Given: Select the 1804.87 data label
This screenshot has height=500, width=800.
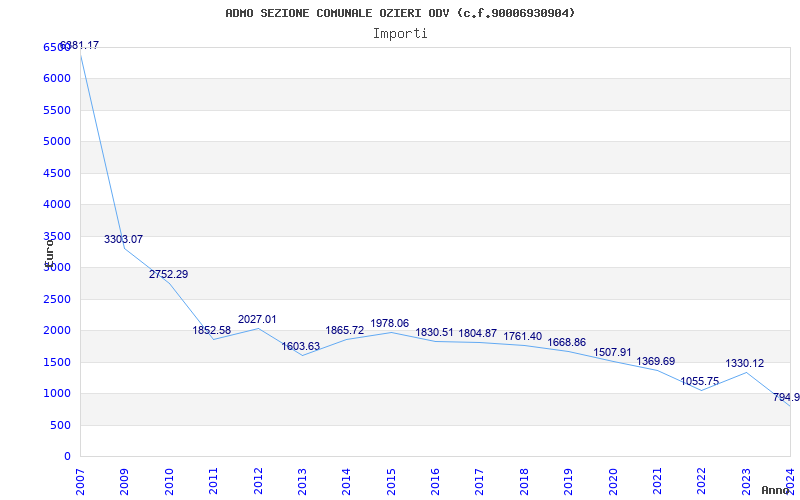Looking at the screenshot, I should [x=478, y=334].
